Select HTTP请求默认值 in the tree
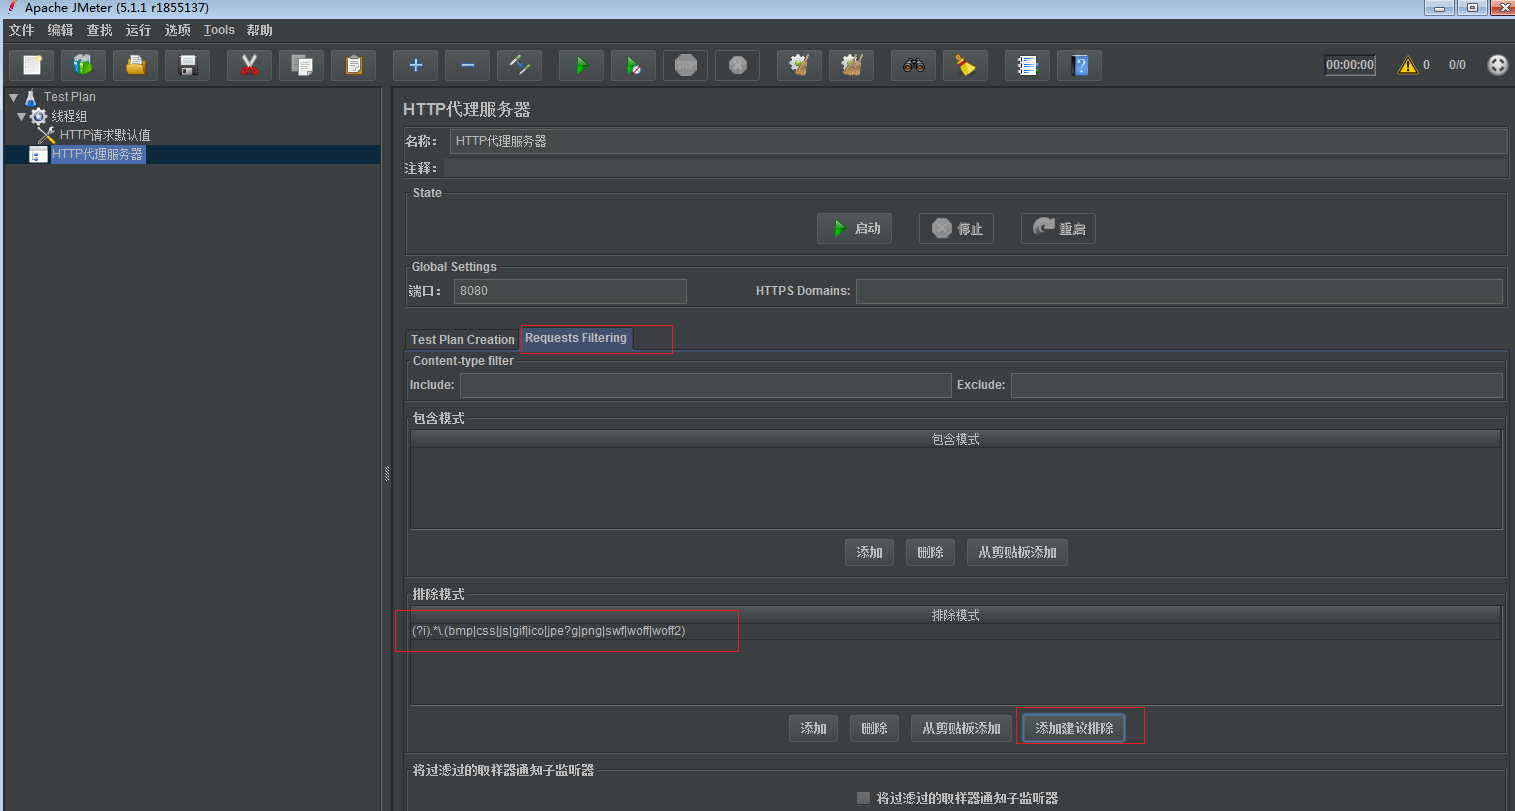 click(x=105, y=135)
